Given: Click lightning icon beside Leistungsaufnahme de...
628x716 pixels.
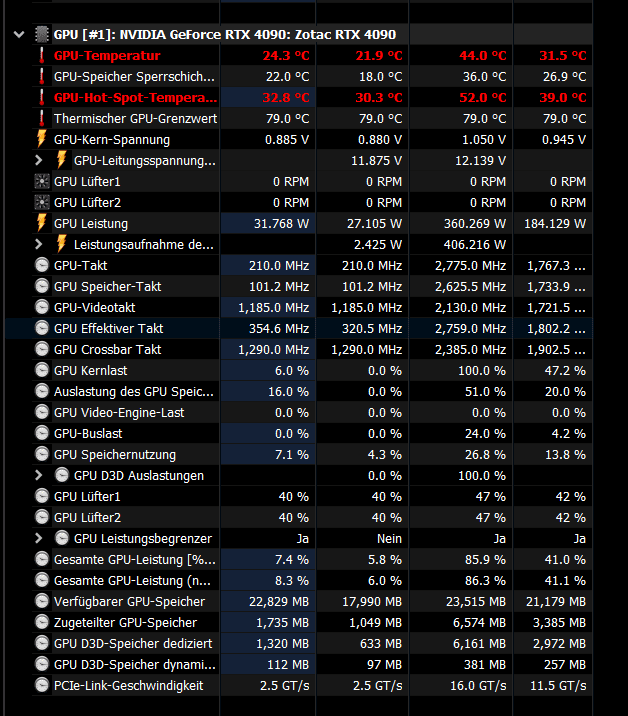Looking at the screenshot, I should 62,244.
